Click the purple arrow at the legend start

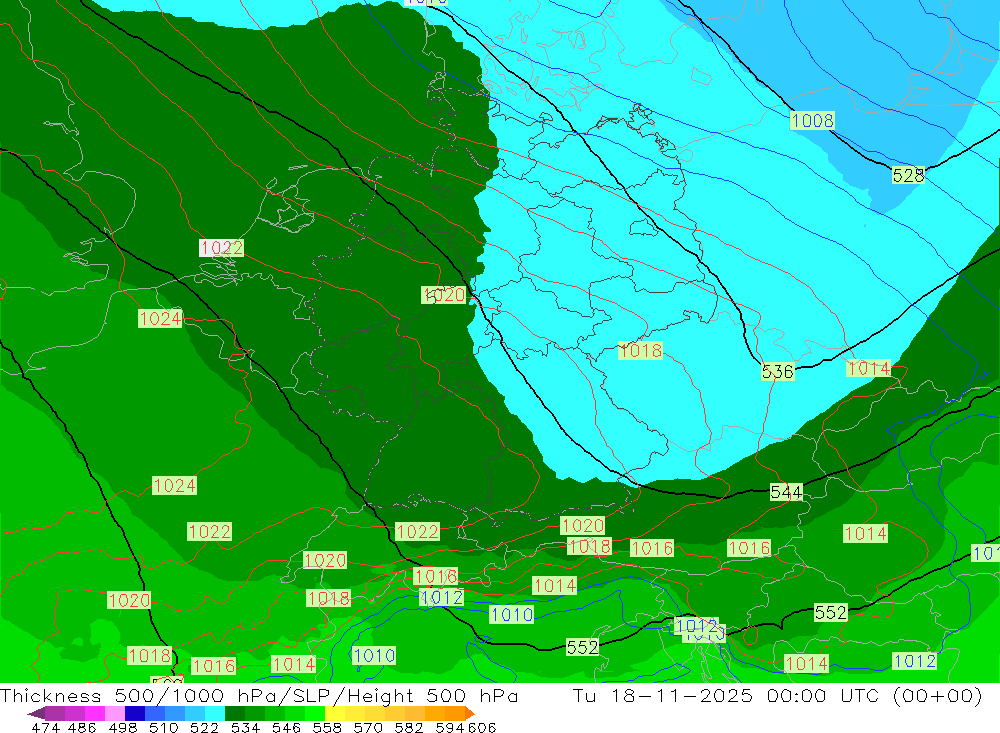coord(36,713)
